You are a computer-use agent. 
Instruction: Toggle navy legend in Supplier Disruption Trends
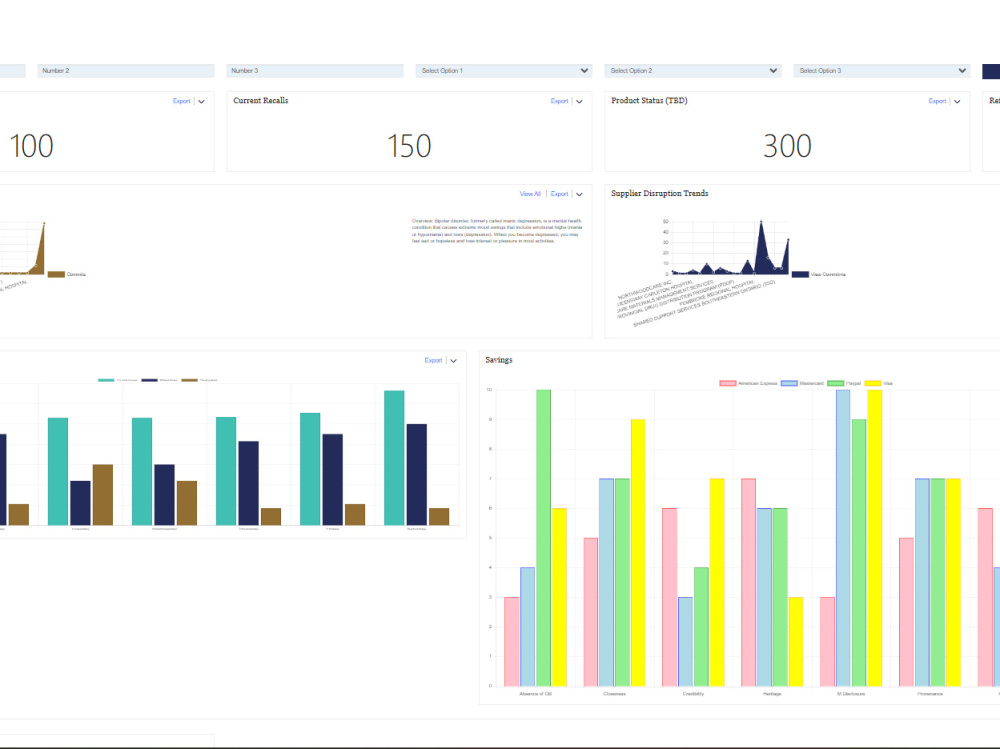click(818, 274)
